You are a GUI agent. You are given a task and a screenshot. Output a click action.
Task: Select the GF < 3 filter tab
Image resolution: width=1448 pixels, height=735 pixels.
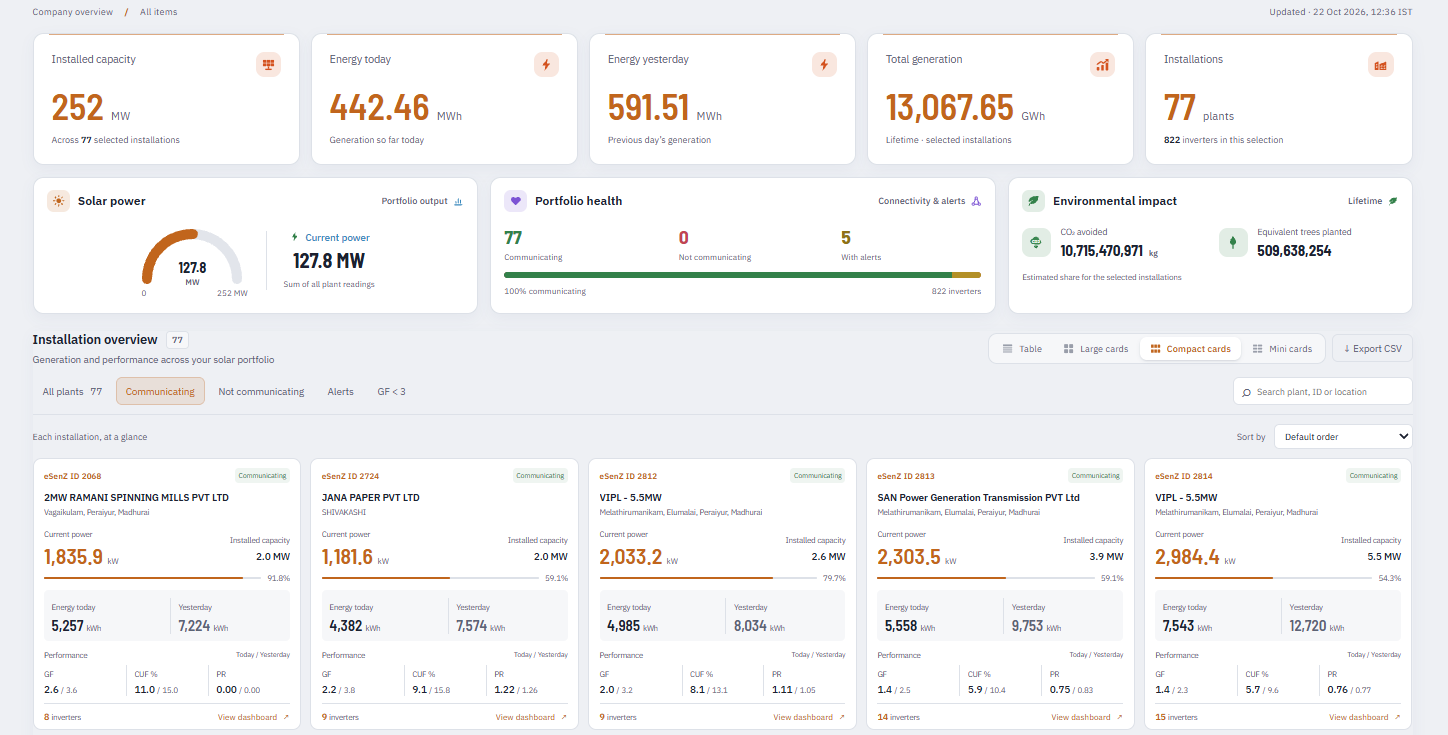[391, 392]
